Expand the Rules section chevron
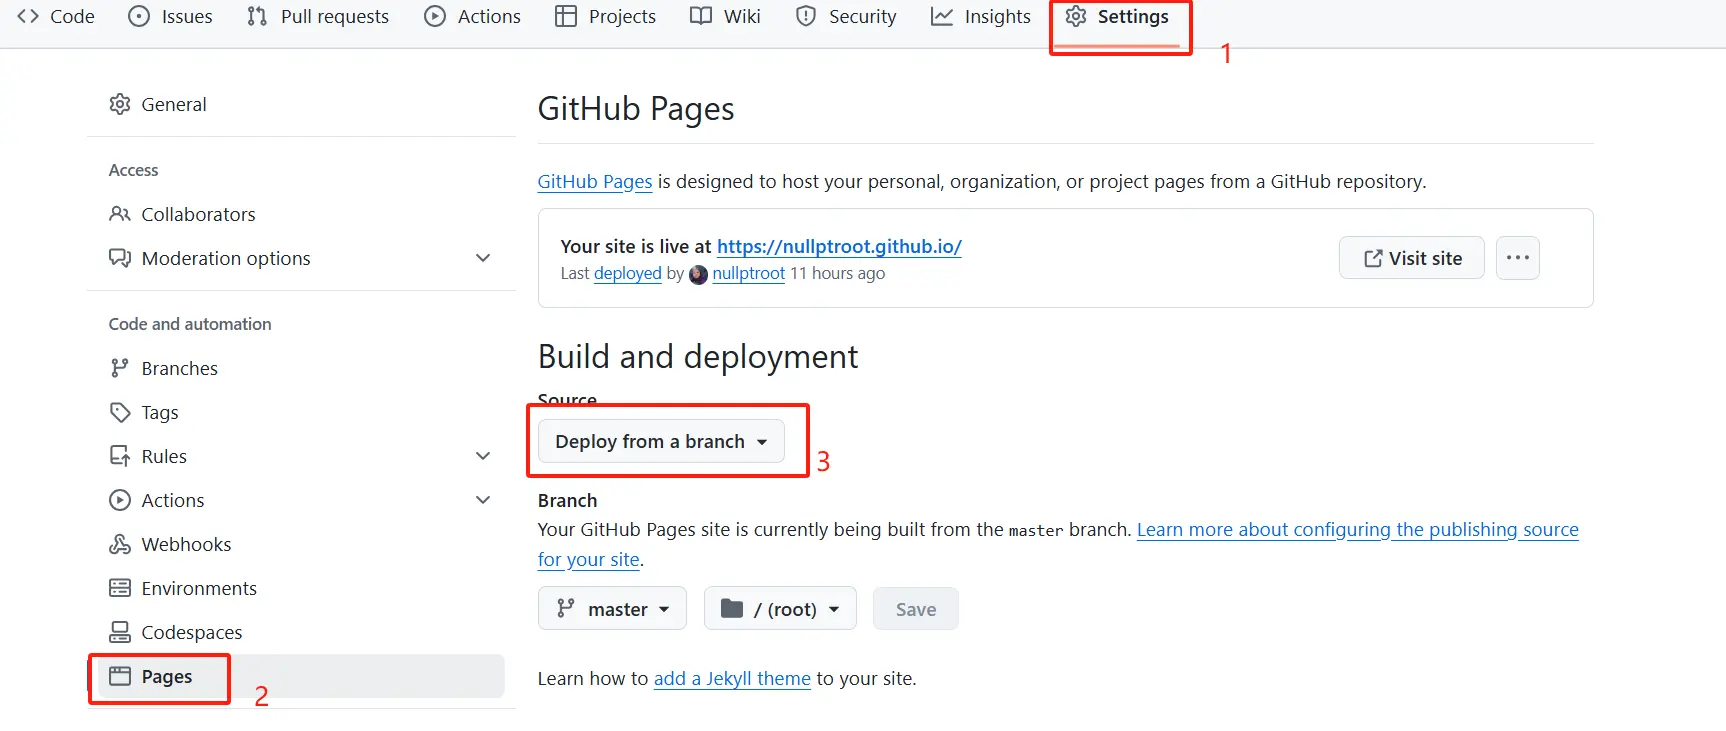 pyautogui.click(x=483, y=456)
